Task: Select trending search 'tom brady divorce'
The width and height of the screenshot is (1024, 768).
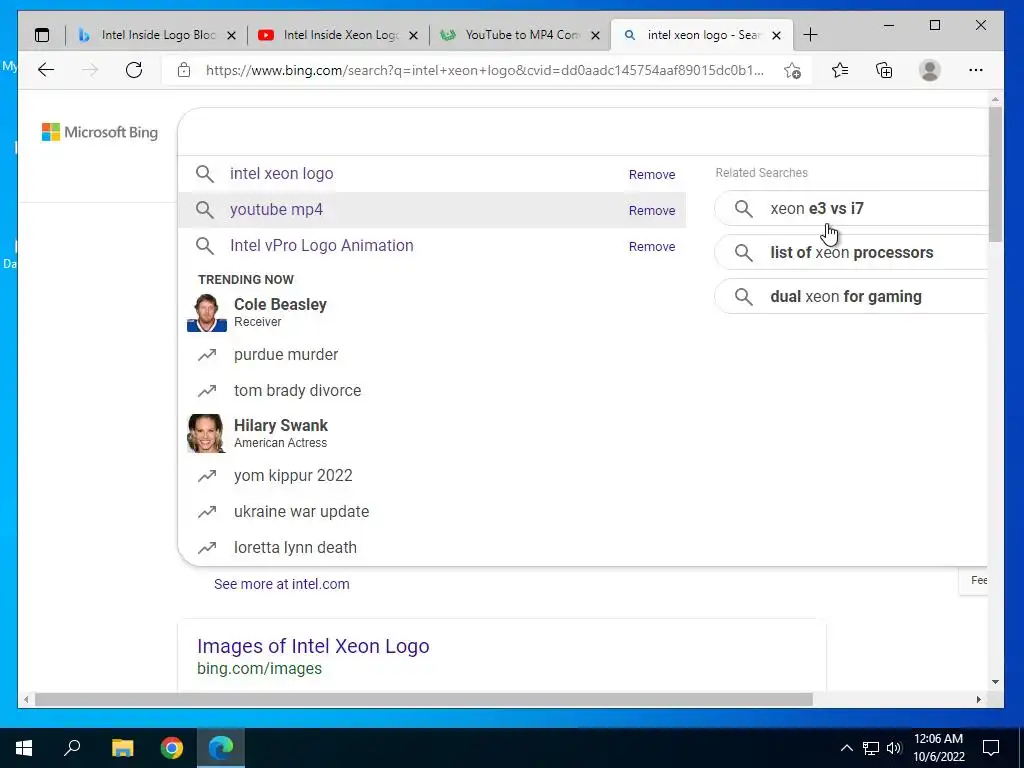Action: [x=297, y=391]
